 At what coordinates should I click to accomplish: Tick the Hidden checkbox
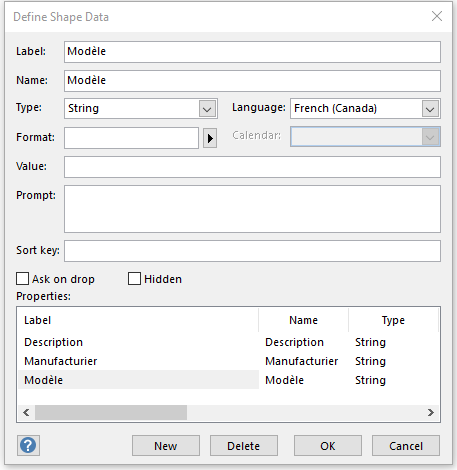(134, 279)
